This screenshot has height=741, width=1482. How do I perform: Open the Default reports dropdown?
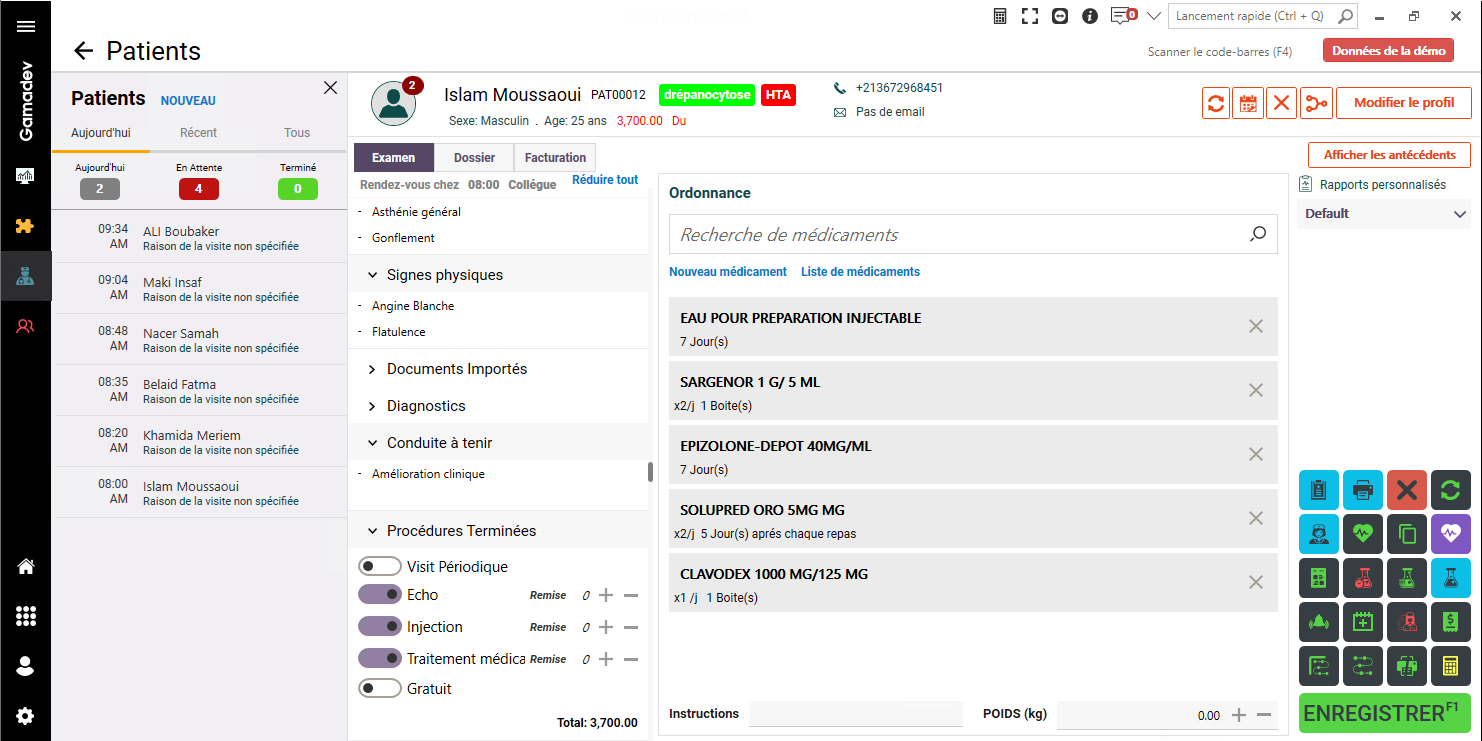1383,214
